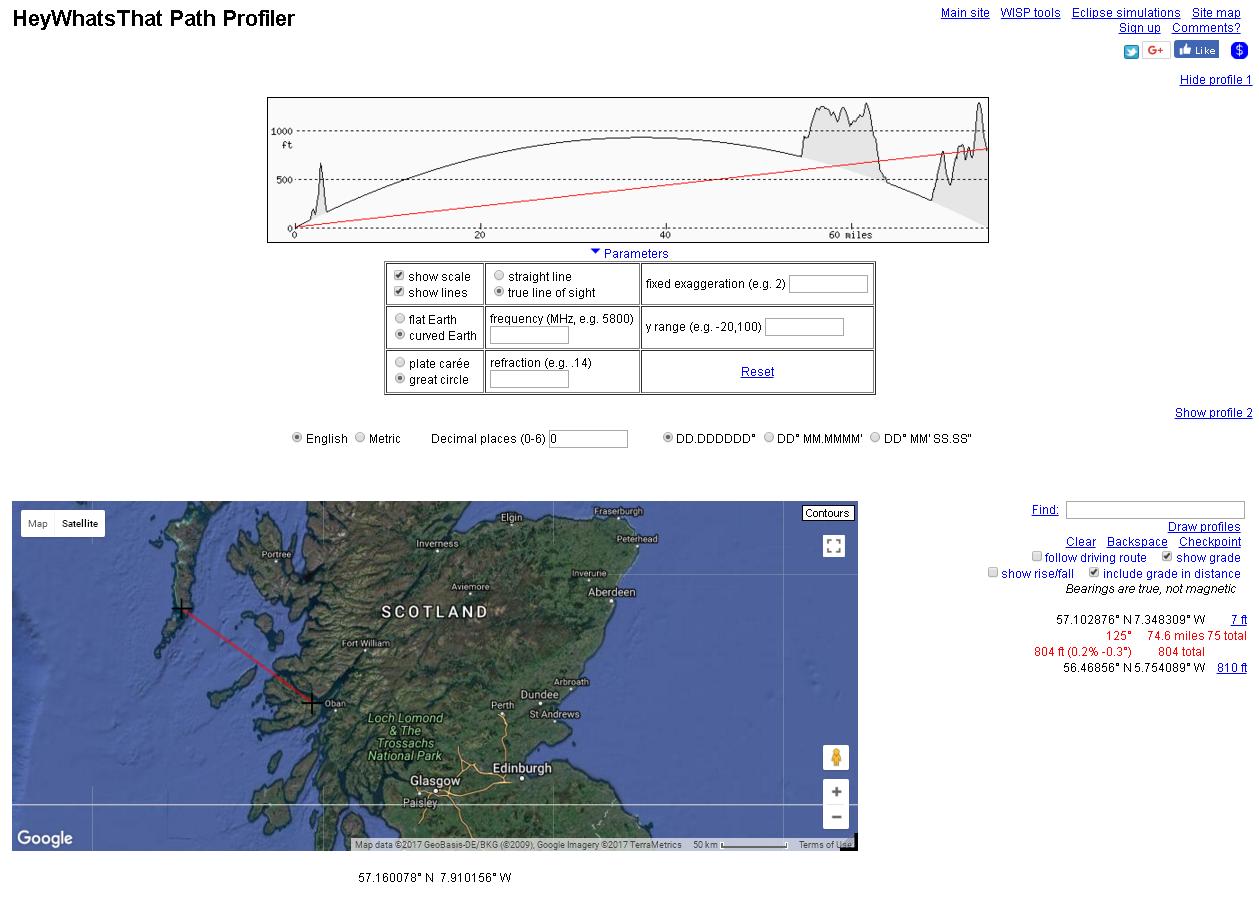Click the Checkpoint link
This screenshot has width=1259, height=897.
click(x=1210, y=542)
